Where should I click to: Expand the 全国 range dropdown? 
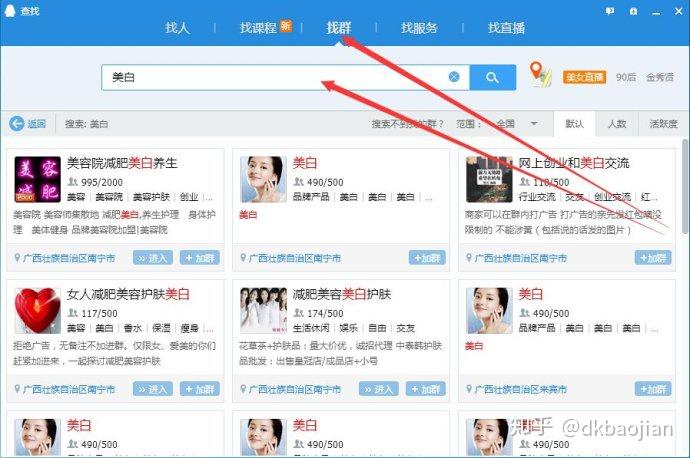point(534,124)
